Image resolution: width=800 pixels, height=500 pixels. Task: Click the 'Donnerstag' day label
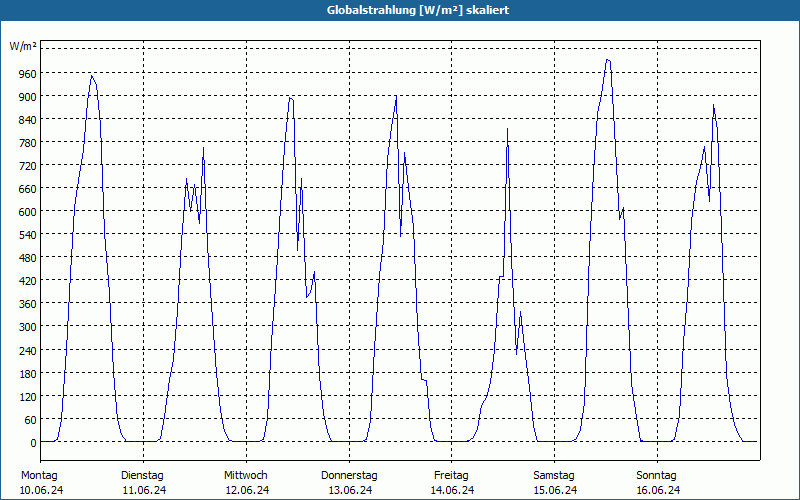point(349,476)
